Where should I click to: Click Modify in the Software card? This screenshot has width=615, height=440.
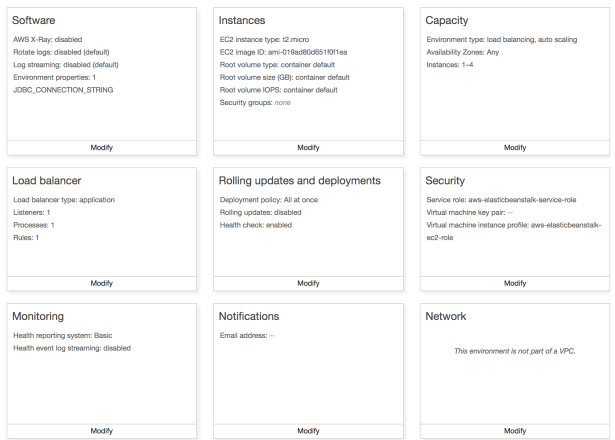(101, 147)
